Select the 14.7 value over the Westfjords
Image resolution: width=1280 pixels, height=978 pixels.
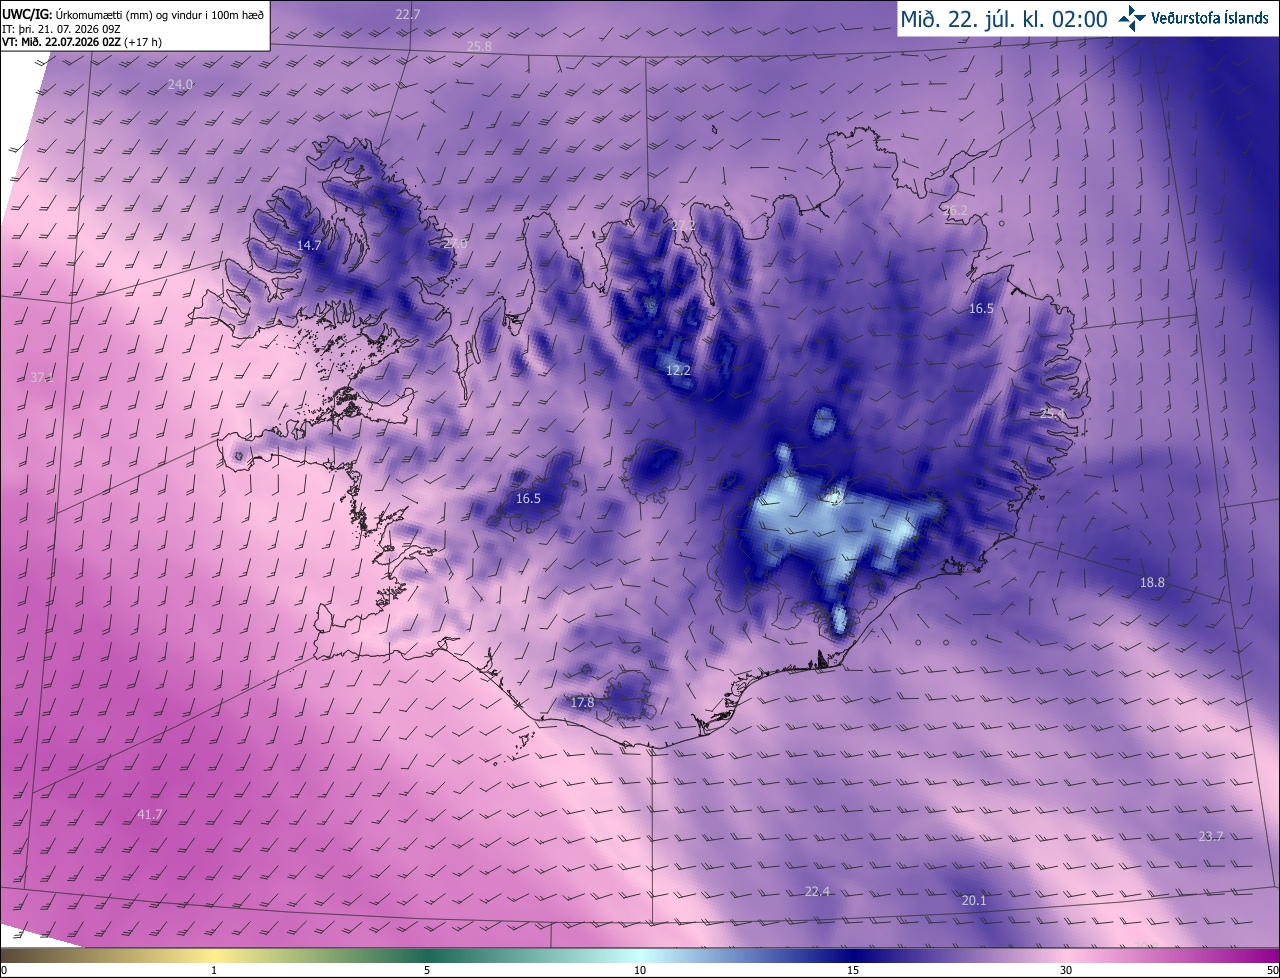[309, 245]
